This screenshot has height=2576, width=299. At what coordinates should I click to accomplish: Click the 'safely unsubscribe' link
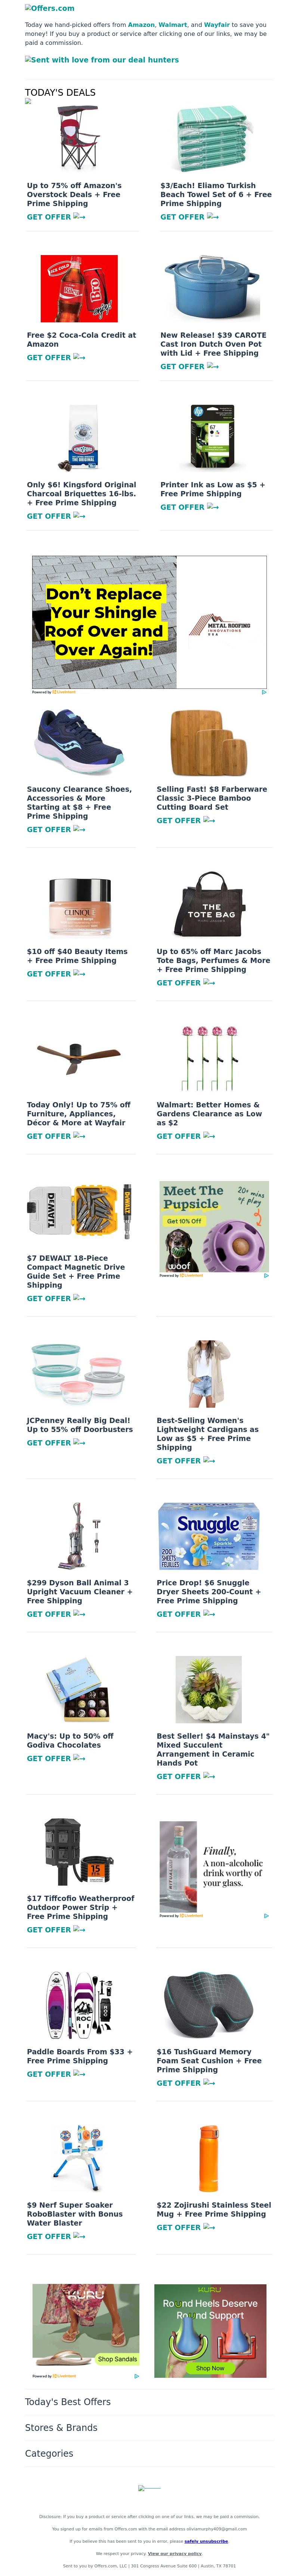(206, 2541)
